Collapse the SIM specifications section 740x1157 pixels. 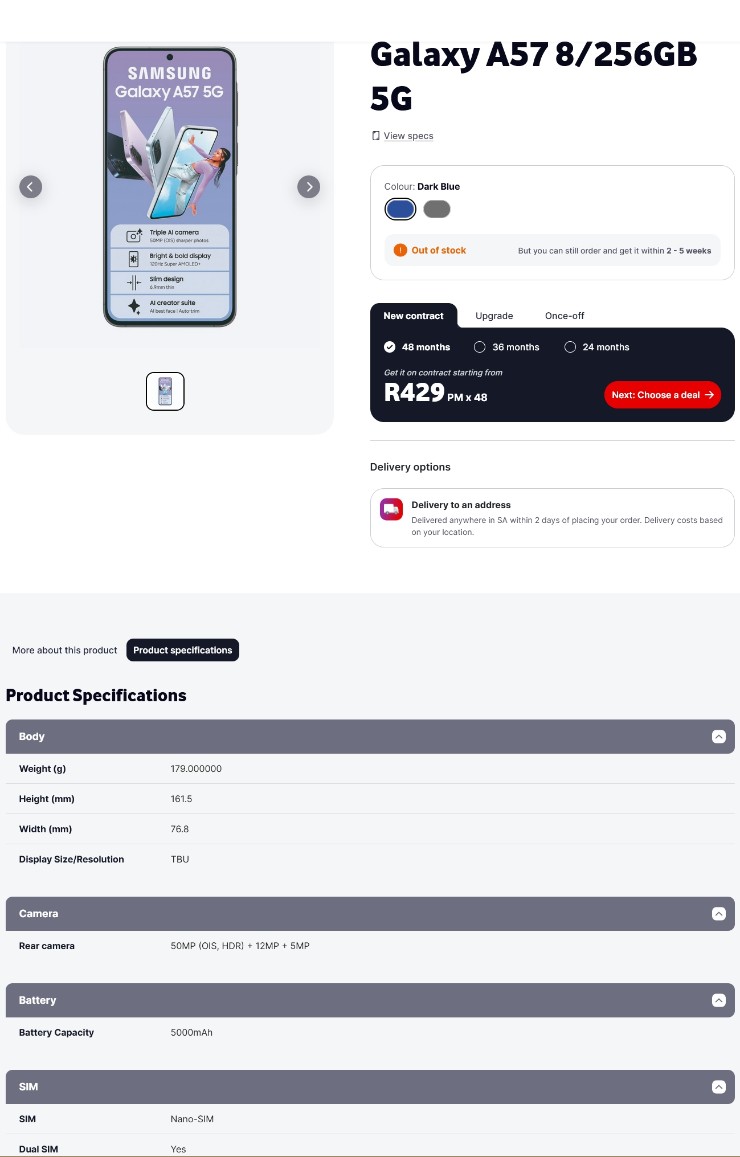(x=719, y=1086)
